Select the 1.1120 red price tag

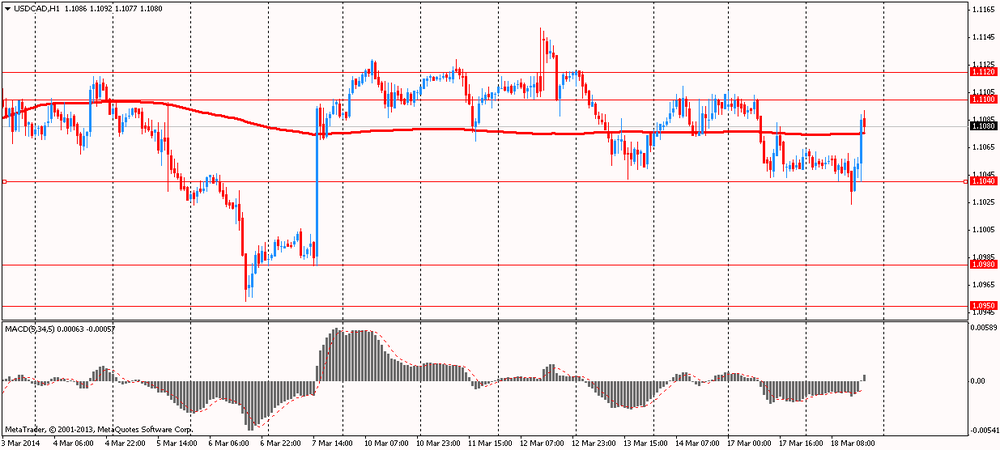(982, 73)
